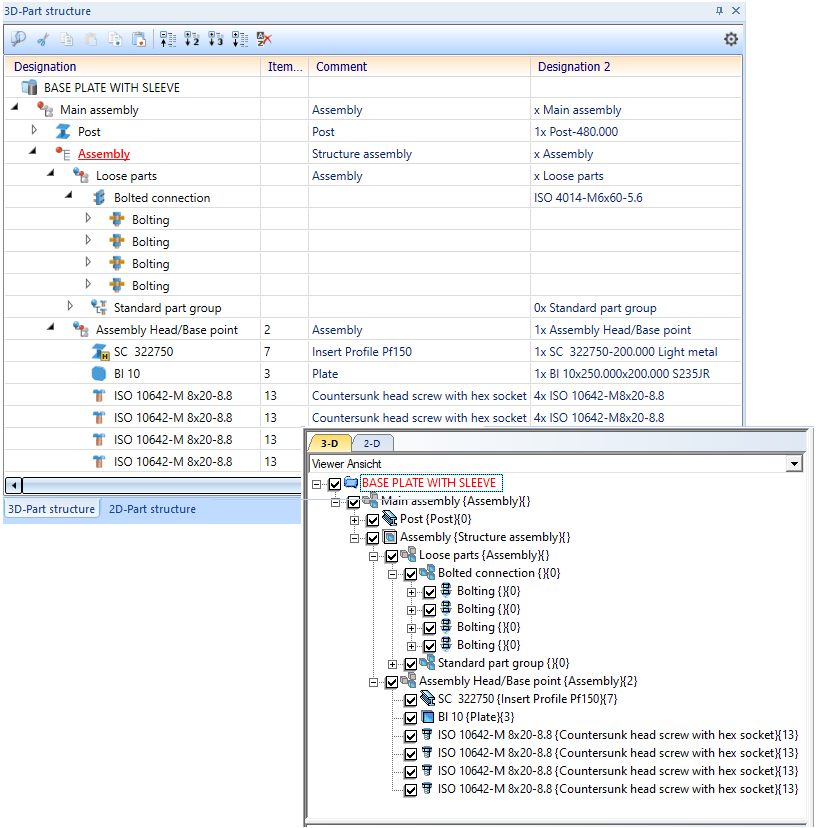817x828 pixels.
Task: Click the horizontal scrollbar left arrow
Action: click(x=13, y=486)
